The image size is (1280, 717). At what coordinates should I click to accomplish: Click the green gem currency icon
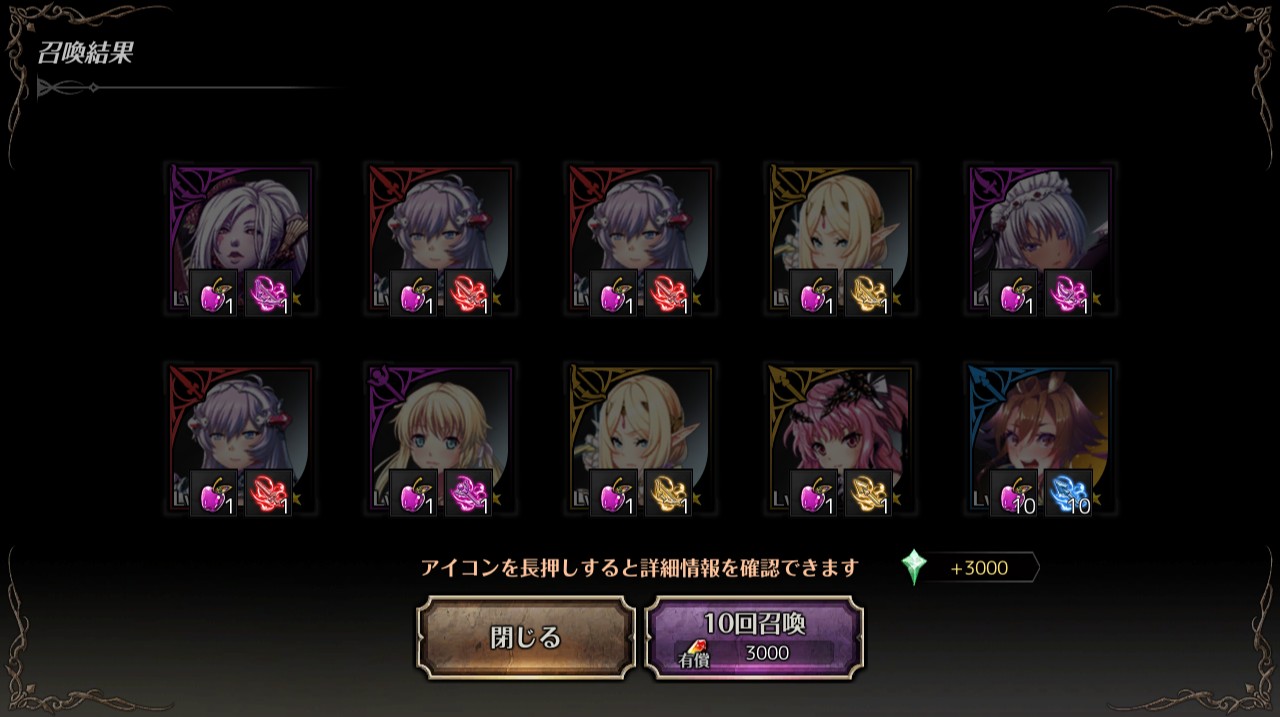[x=913, y=567]
